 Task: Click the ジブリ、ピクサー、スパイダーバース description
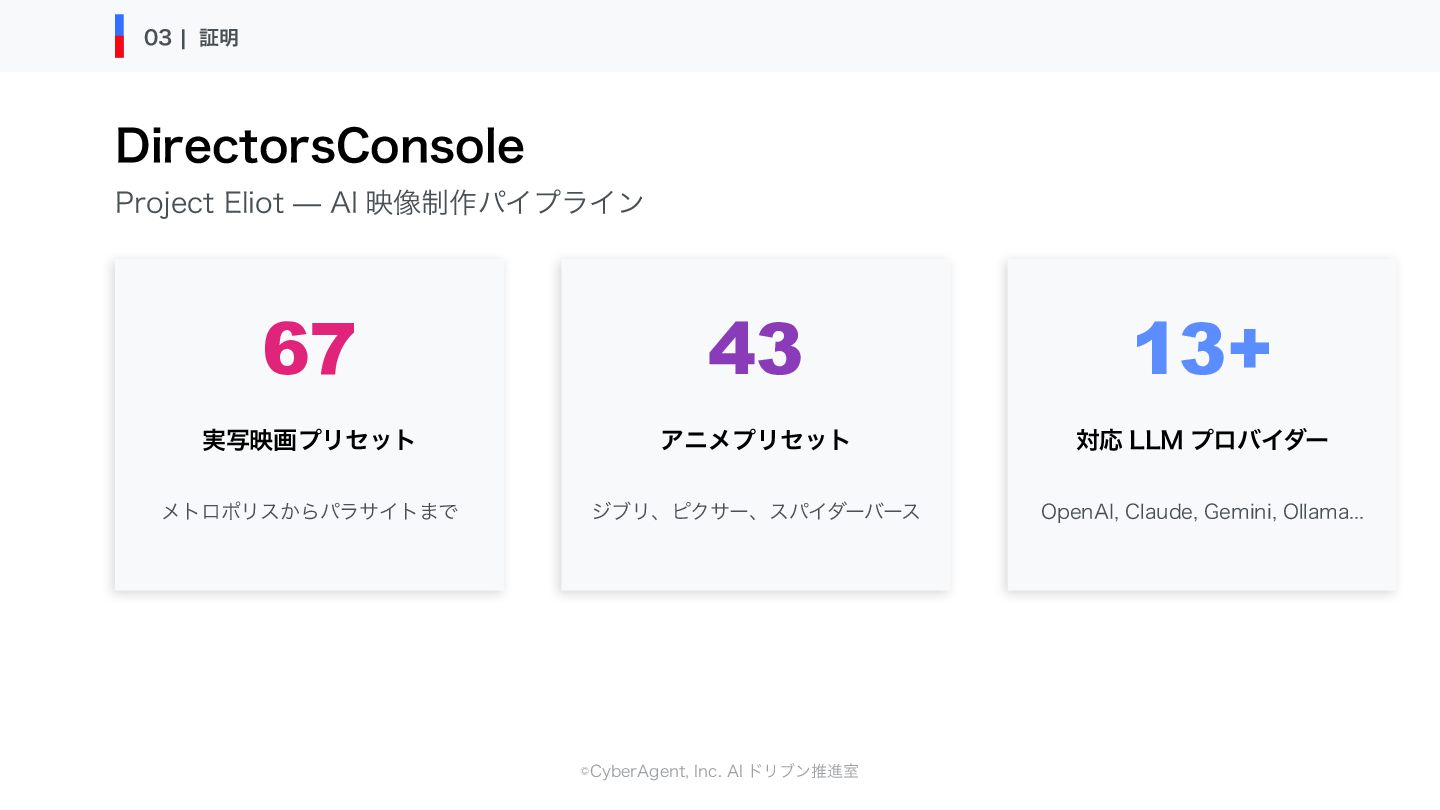[755, 511]
